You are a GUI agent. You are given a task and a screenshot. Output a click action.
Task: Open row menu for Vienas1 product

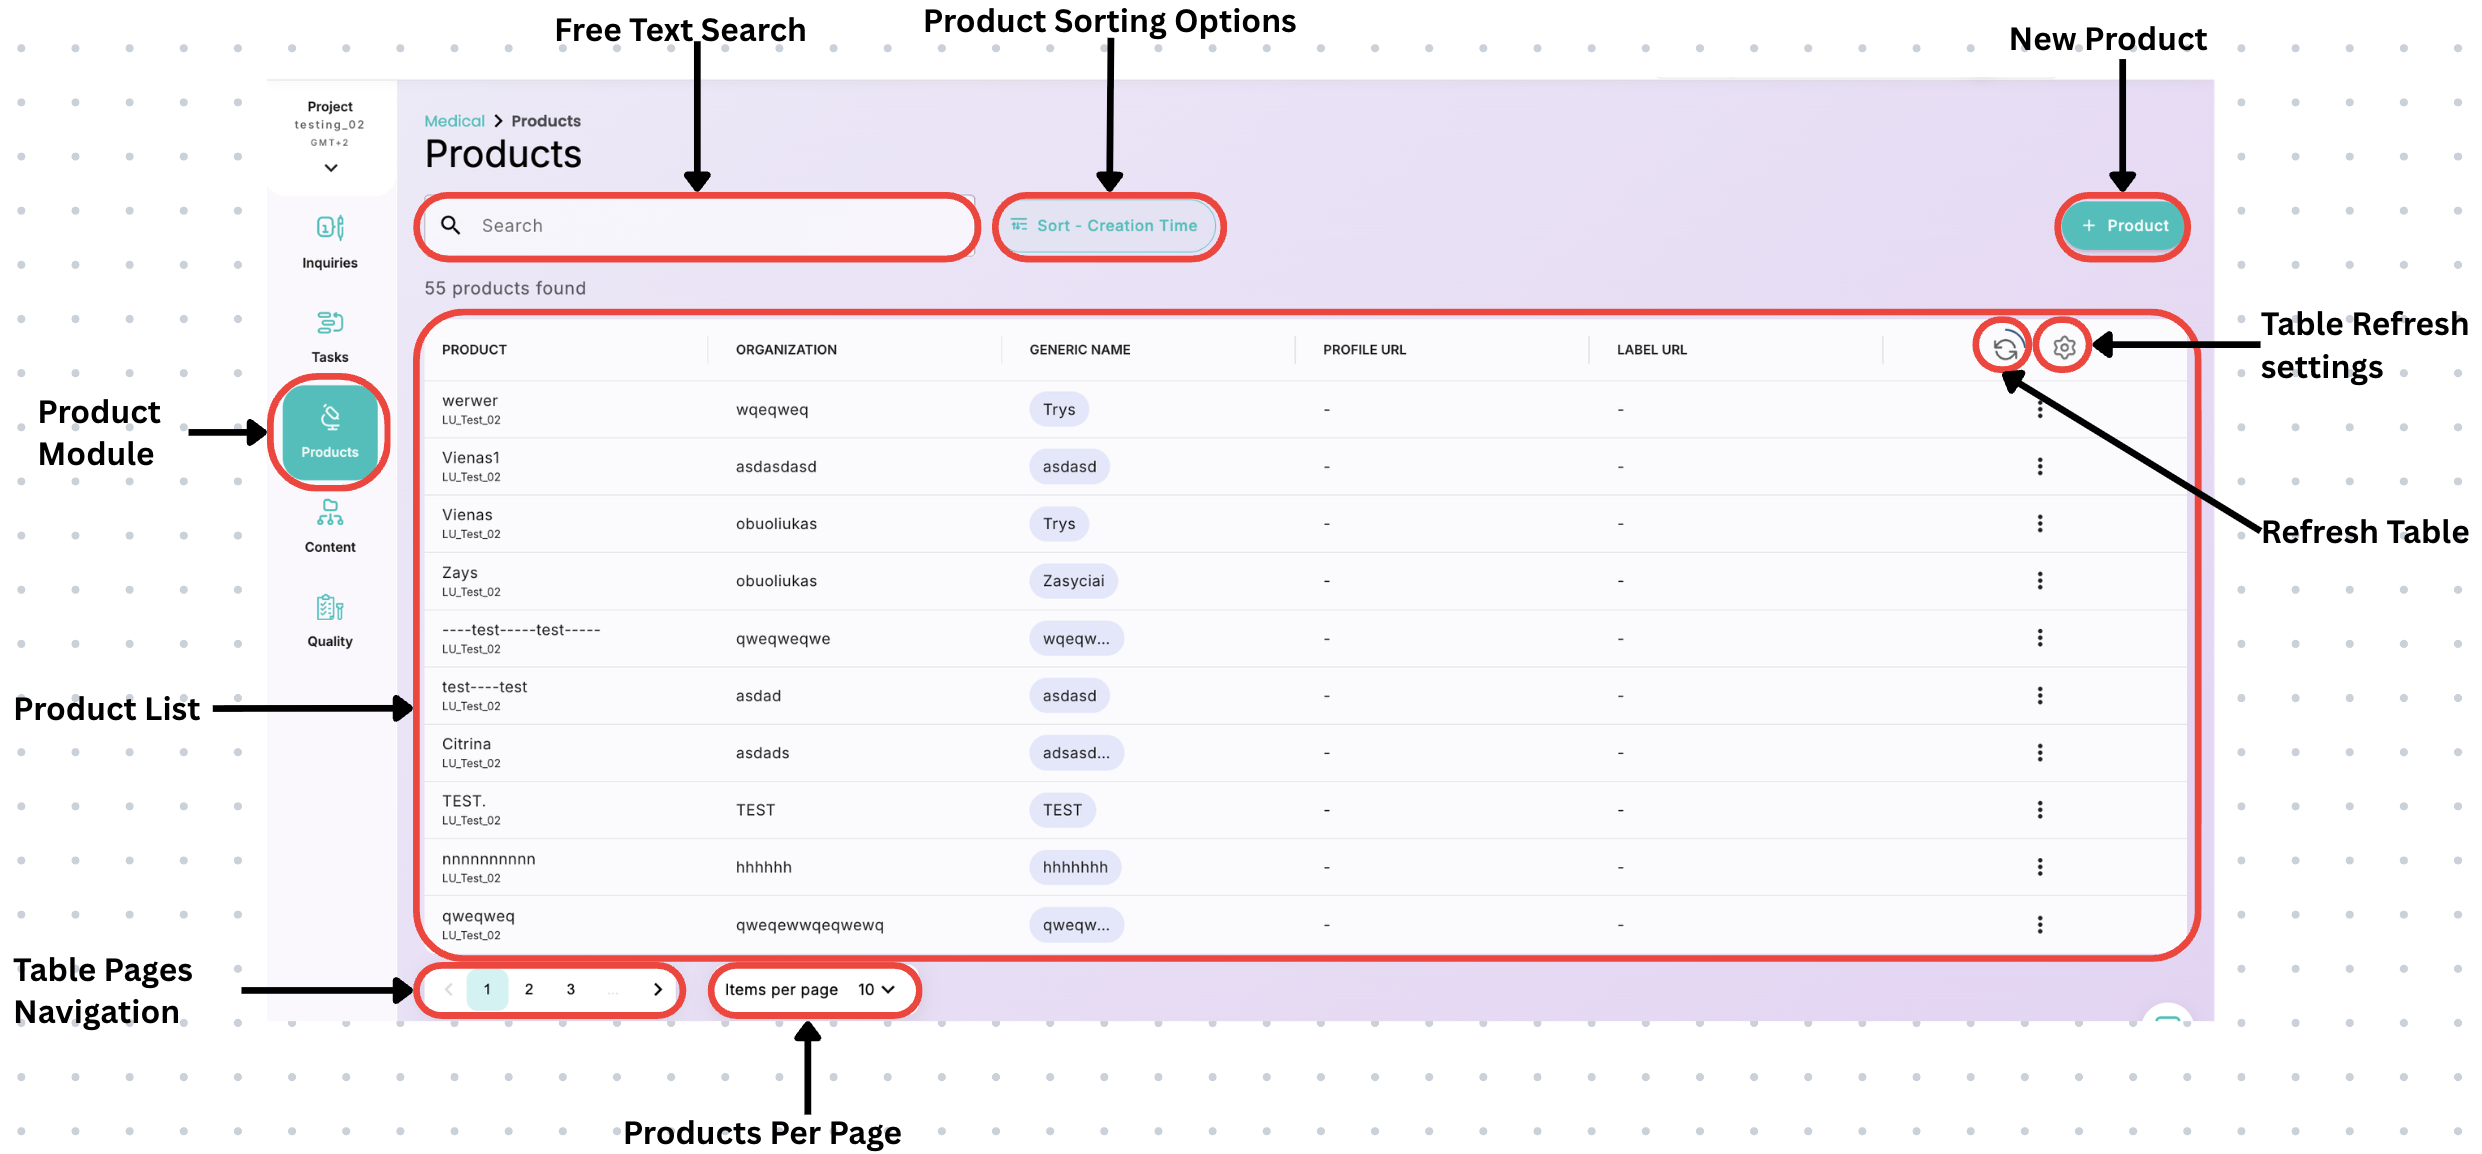point(2040,467)
